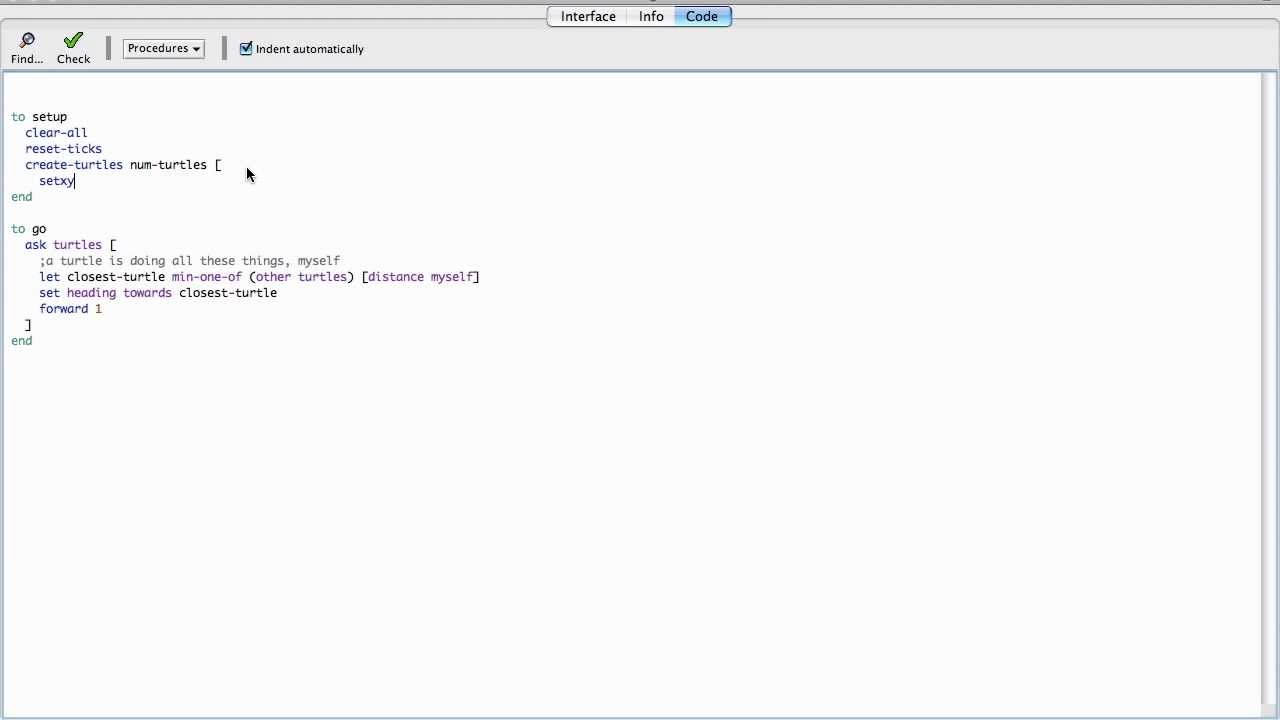Click the 'forward 1' line
This screenshot has height=720, width=1280.
(70, 309)
